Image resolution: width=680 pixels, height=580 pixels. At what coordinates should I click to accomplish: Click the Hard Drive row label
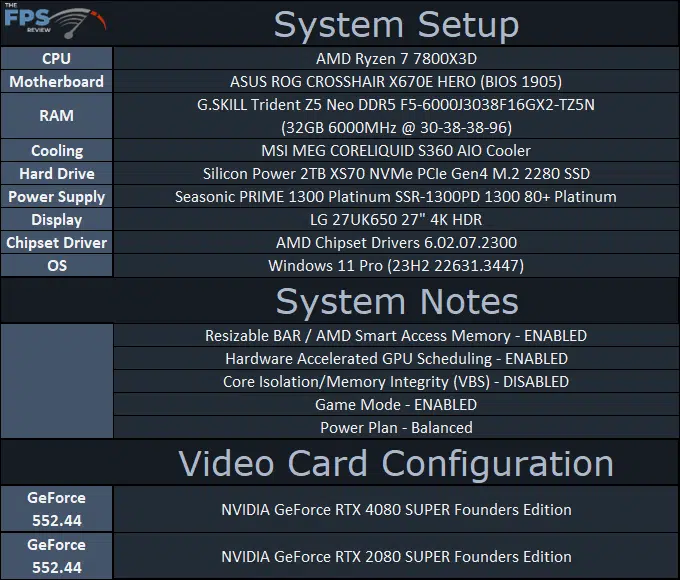tap(56, 174)
